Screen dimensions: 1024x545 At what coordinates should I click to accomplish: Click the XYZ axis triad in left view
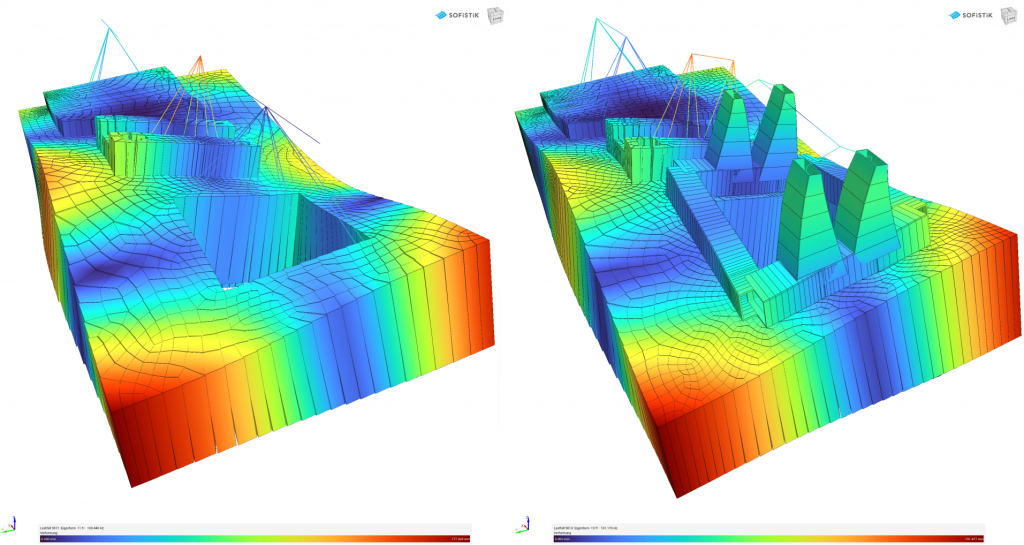[9, 523]
